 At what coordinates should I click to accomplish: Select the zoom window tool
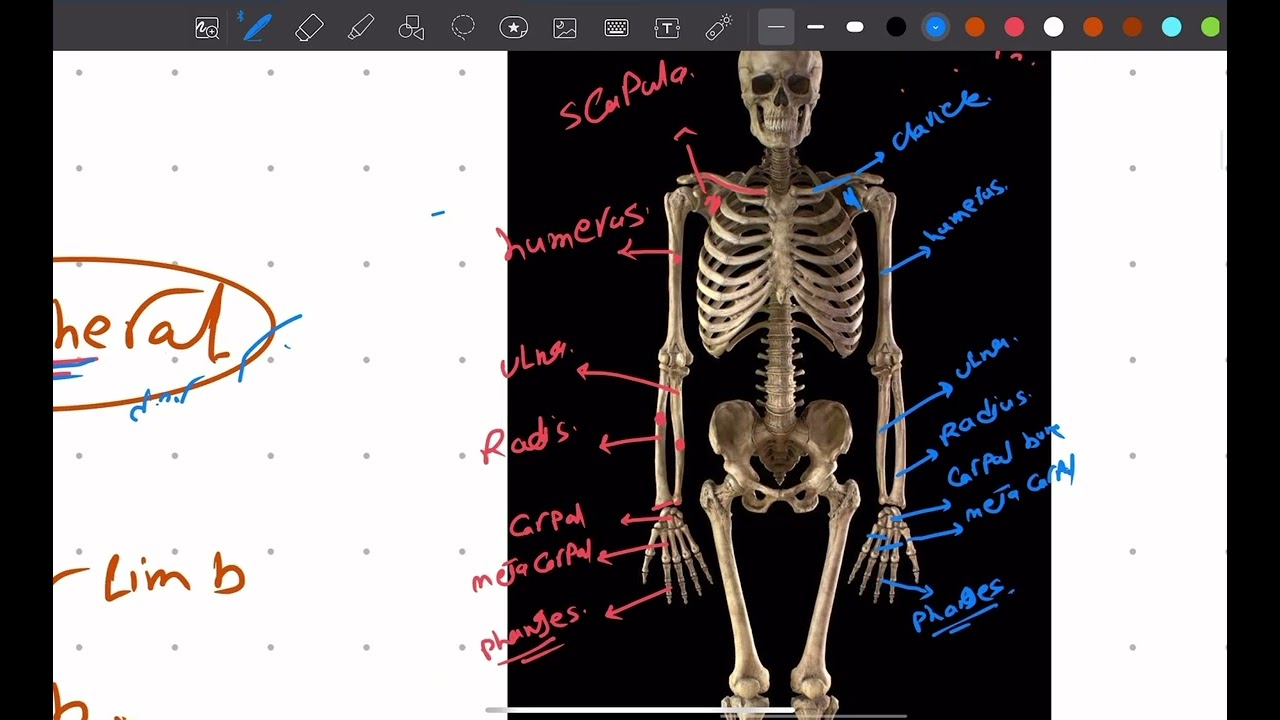coord(207,28)
